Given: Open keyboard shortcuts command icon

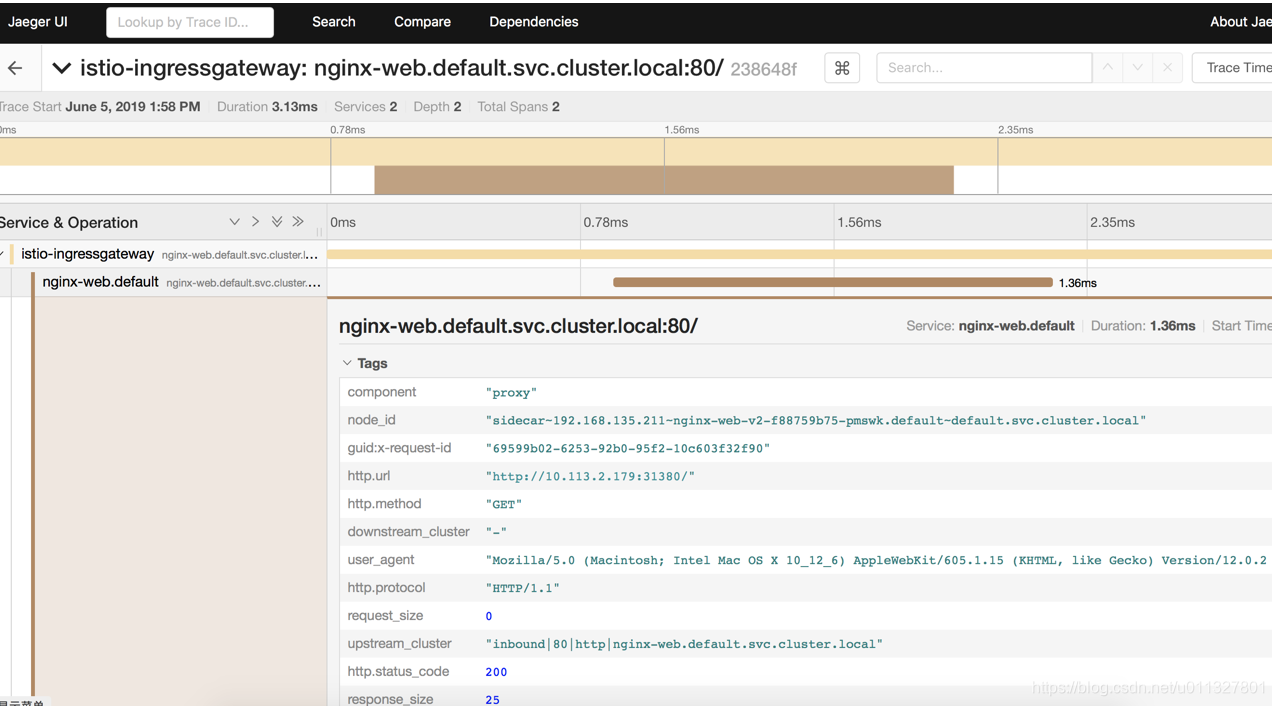Looking at the screenshot, I should (x=842, y=68).
